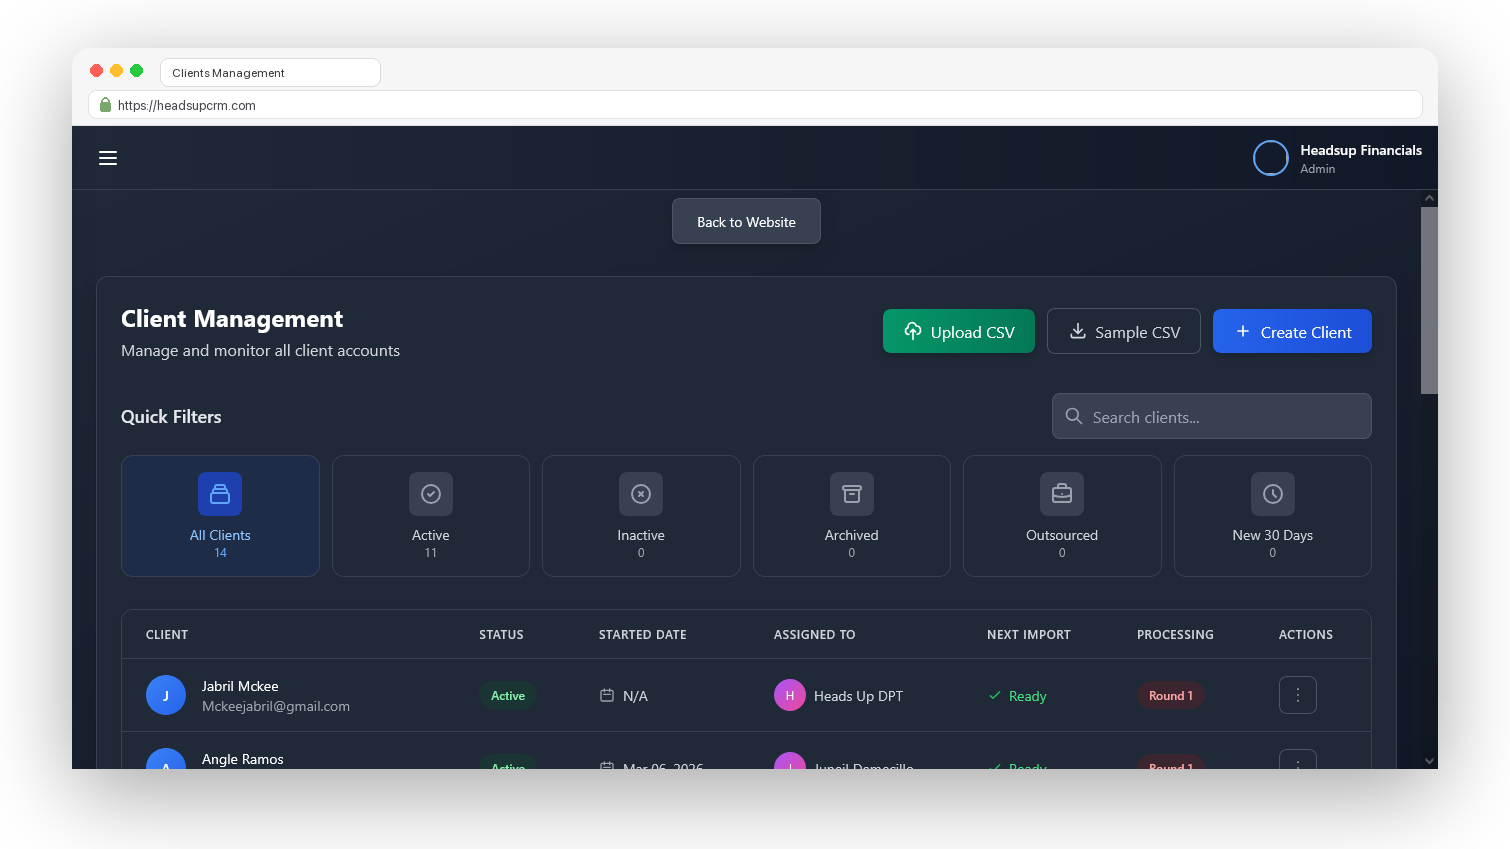
Task: Click the Inactive filter cross icon
Action: (641, 494)
